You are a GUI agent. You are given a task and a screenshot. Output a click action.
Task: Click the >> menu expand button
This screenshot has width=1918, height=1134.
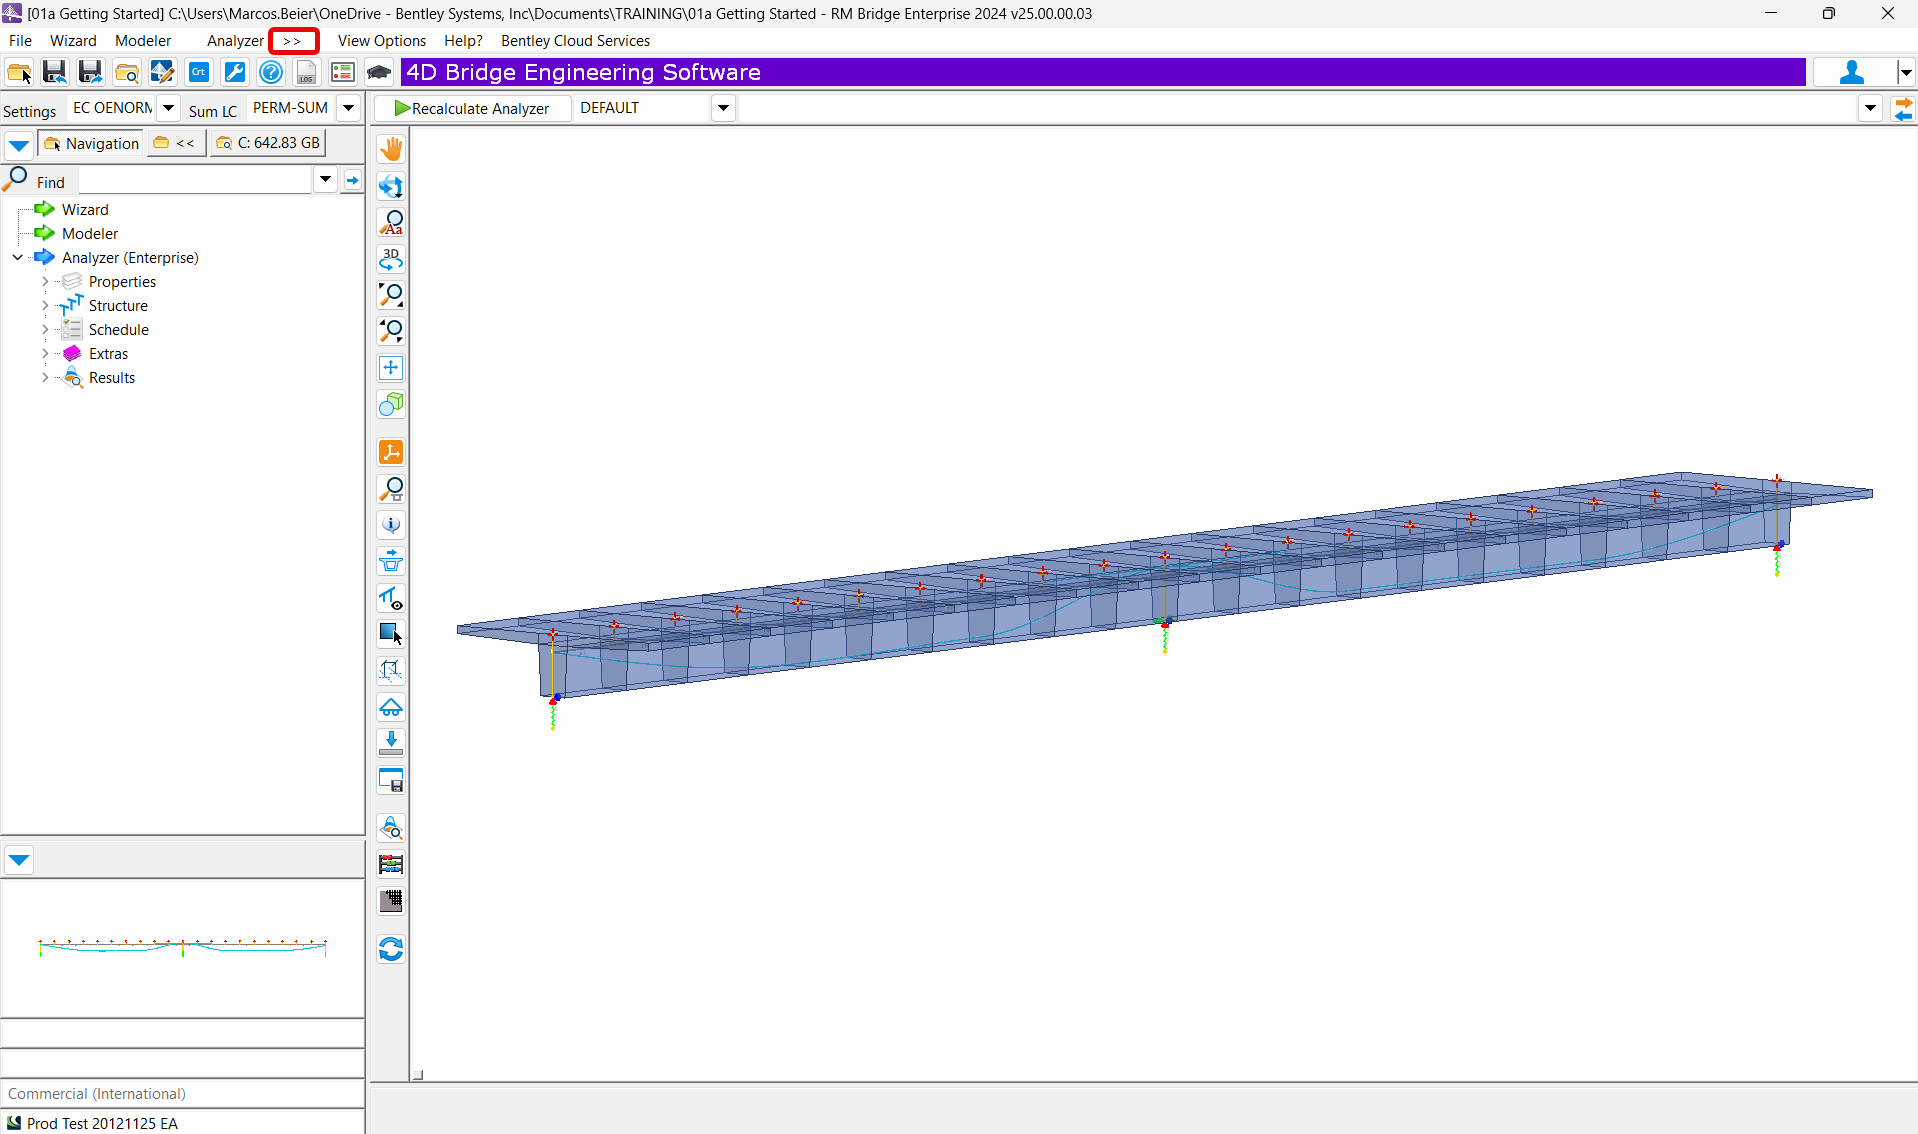click(293, 41)
